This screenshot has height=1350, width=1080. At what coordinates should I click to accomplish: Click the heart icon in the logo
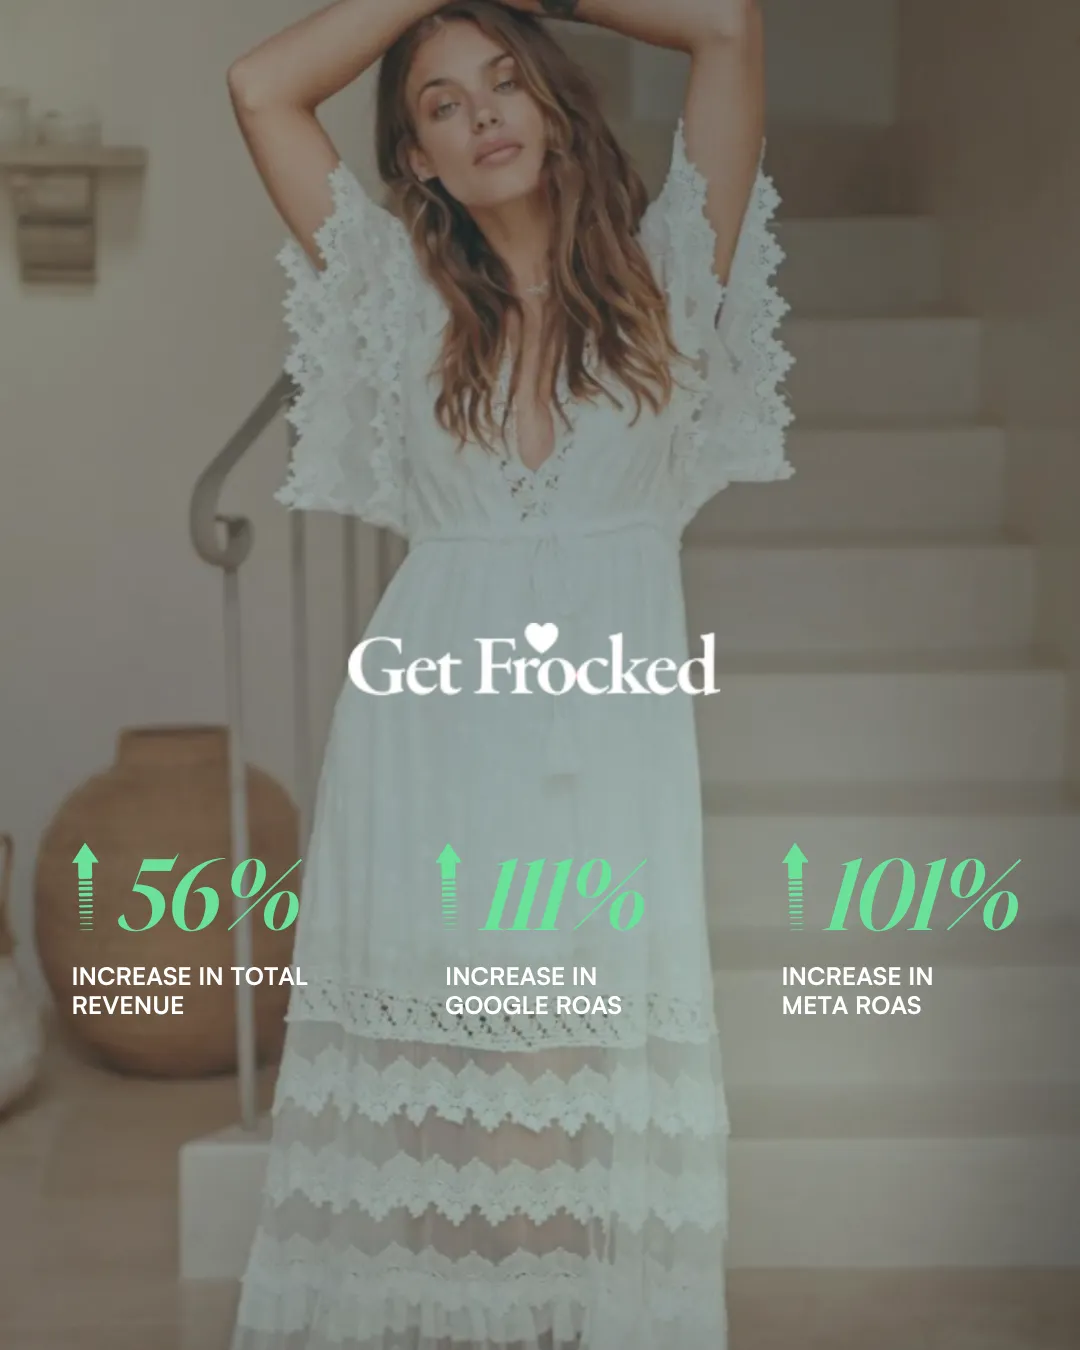(541, 637)
